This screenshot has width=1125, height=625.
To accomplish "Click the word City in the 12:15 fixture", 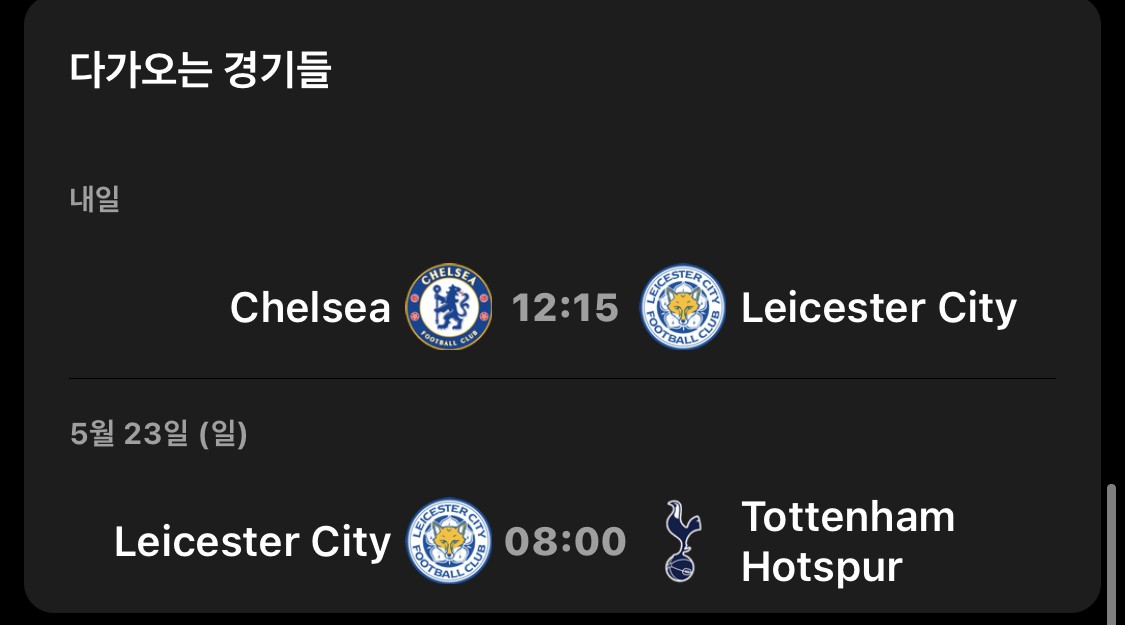I will [x=977, y=308].
